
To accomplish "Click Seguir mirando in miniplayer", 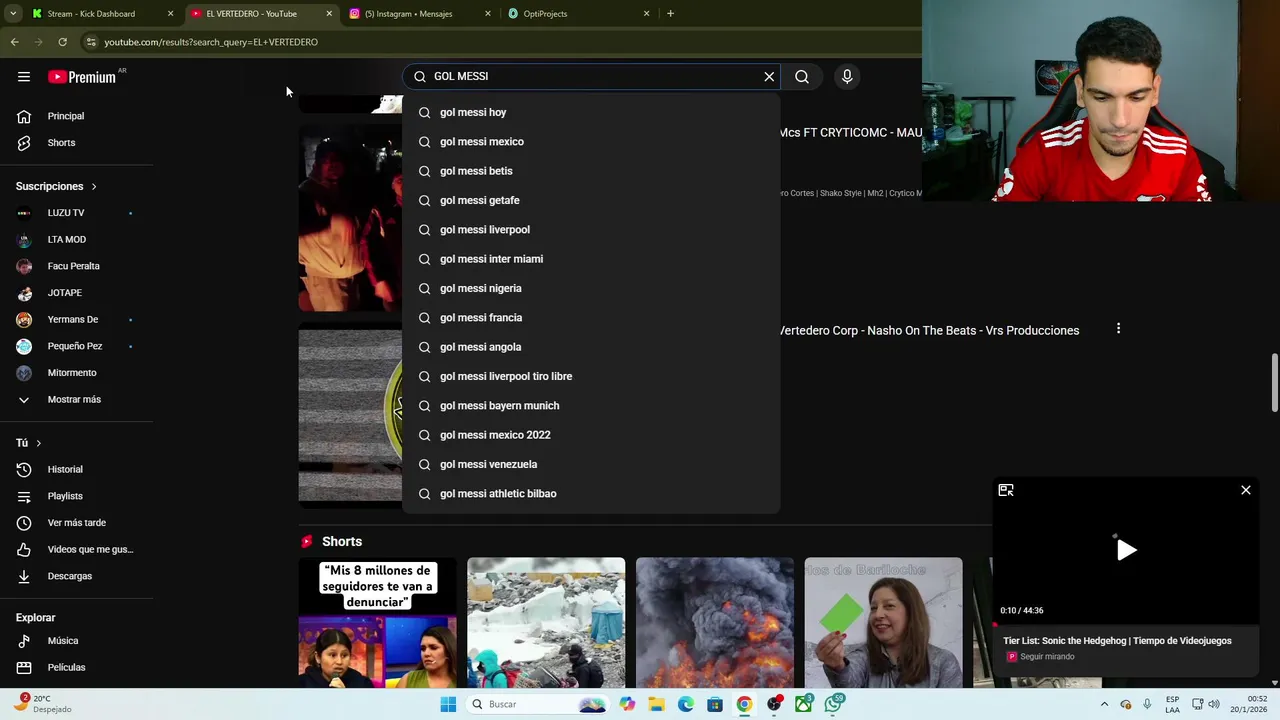I will point(1047,657).
